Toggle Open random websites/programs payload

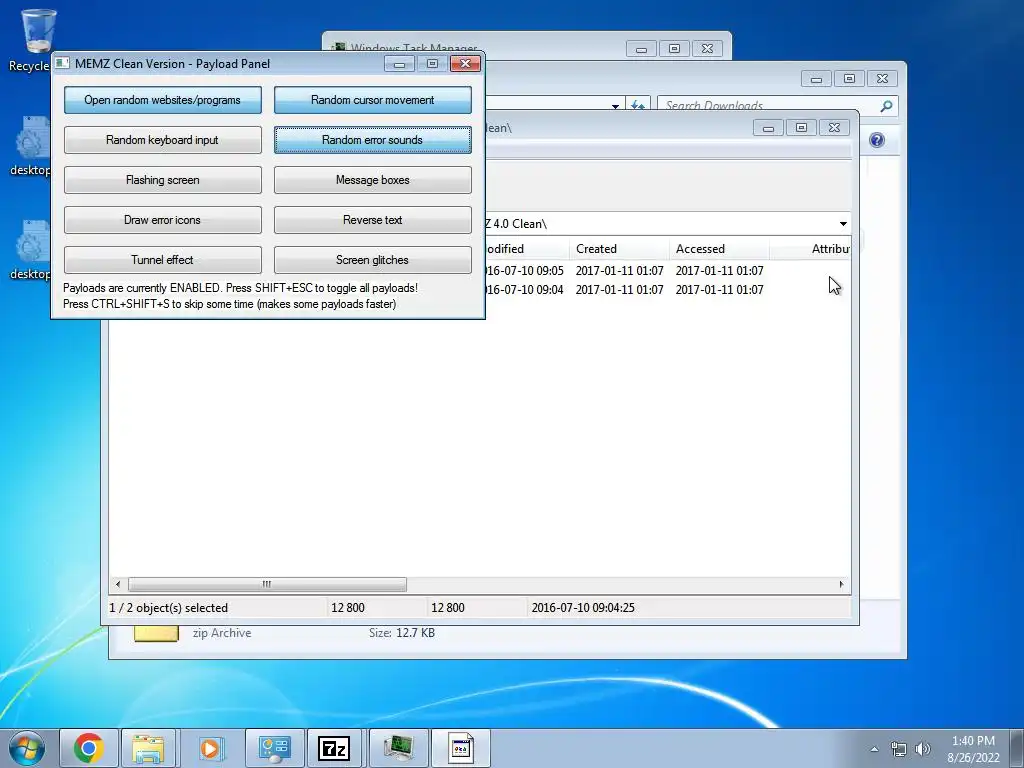[163, 100]
